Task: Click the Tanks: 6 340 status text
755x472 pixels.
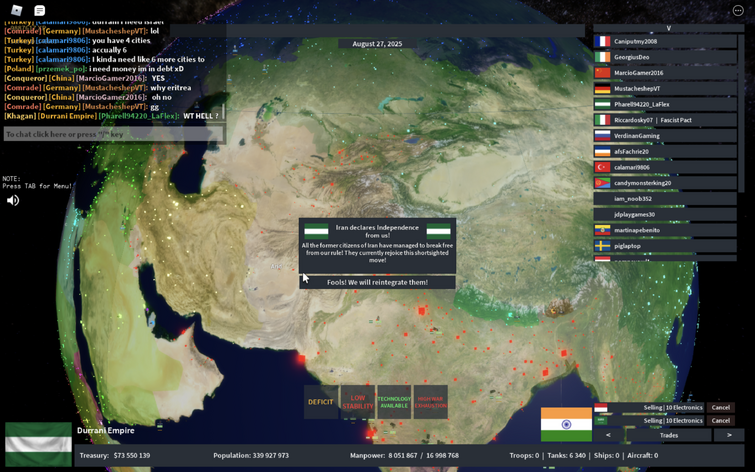Action: click(567, 455)
